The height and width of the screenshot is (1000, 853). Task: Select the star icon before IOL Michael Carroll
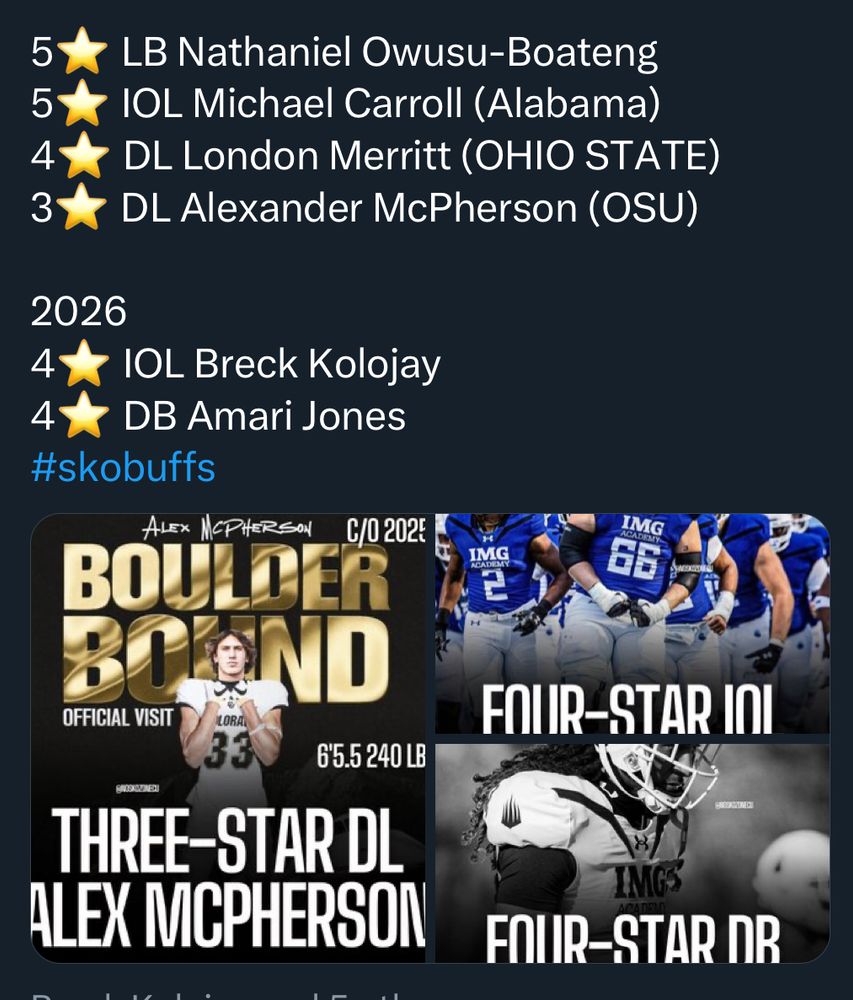[x=82, y=103]
